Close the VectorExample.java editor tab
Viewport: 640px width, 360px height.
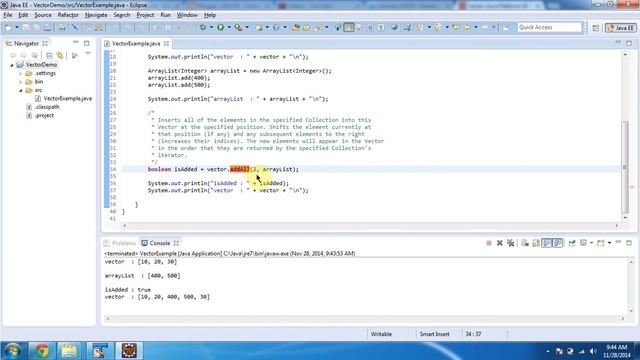coord(167,43)
